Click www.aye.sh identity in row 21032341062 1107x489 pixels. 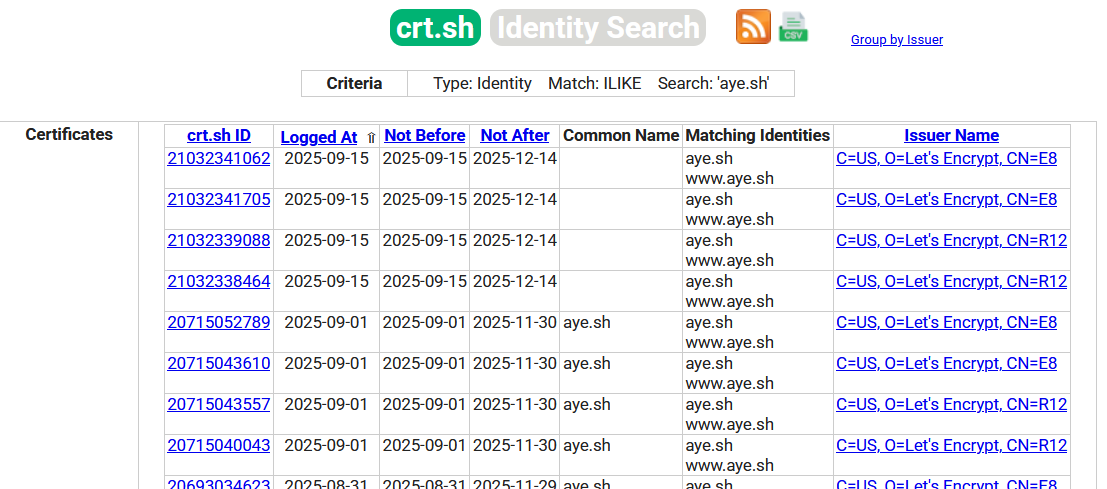[x=729, y=179]
